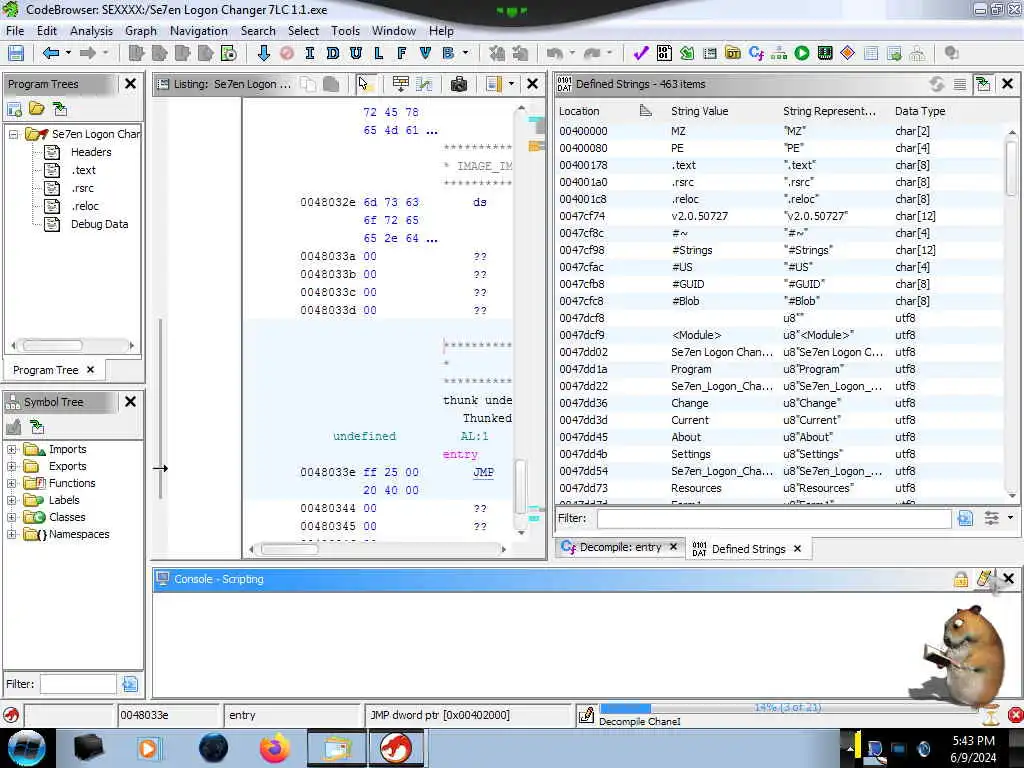Navigate to next data down arrow
1024x768 pixels.
(x=264, y=54)
